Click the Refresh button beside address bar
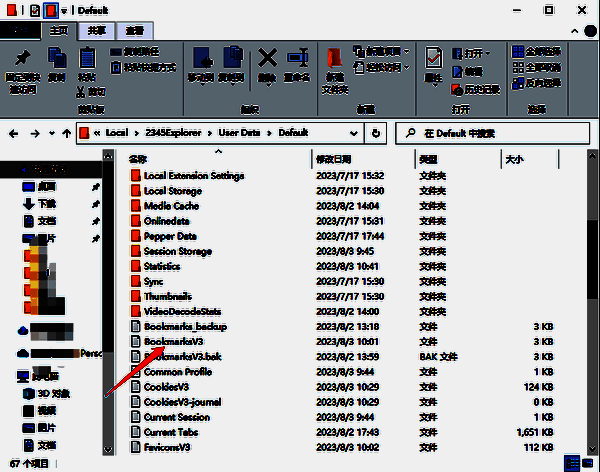The image size is (600, 472). (x=376, y=133)
